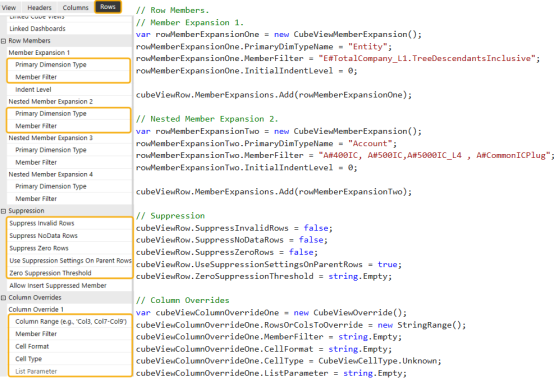Viewport: 554px width, 378px height.
Task: Select Nested Member Expansion 4 row
Action: (69, 175)
